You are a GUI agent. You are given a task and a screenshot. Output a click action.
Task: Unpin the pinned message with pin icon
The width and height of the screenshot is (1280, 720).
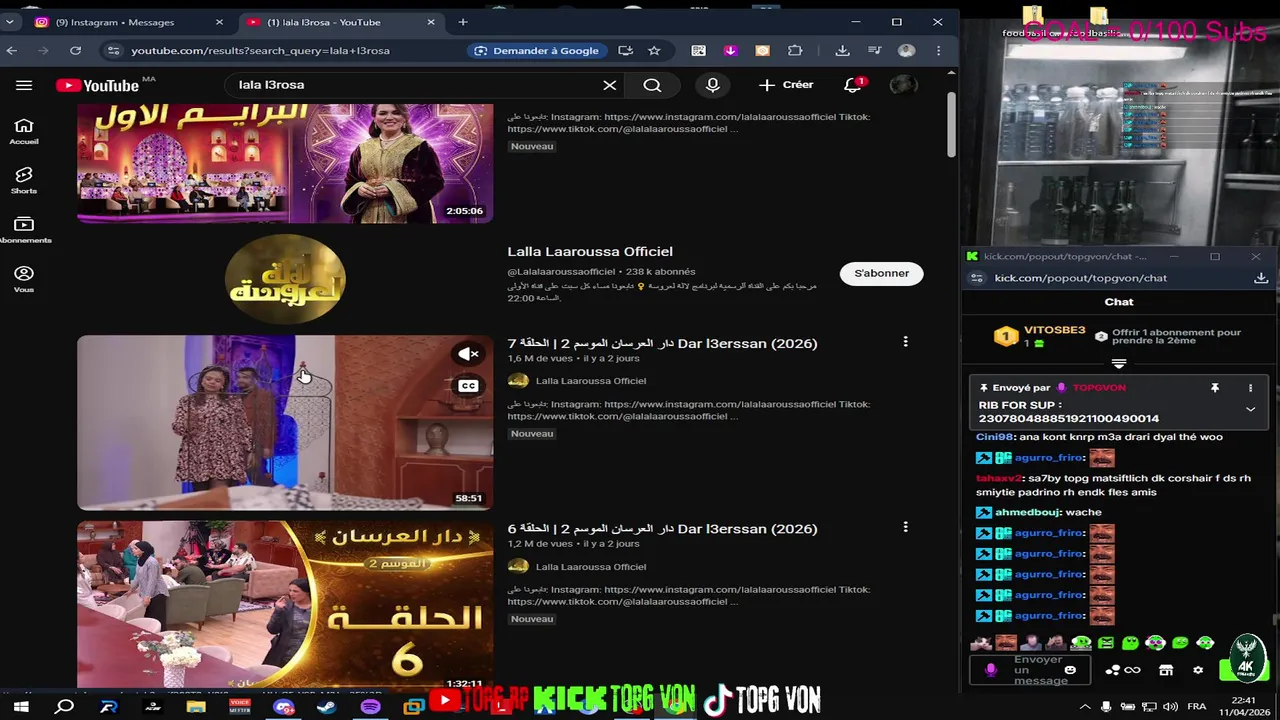(x=1215, y=388)
